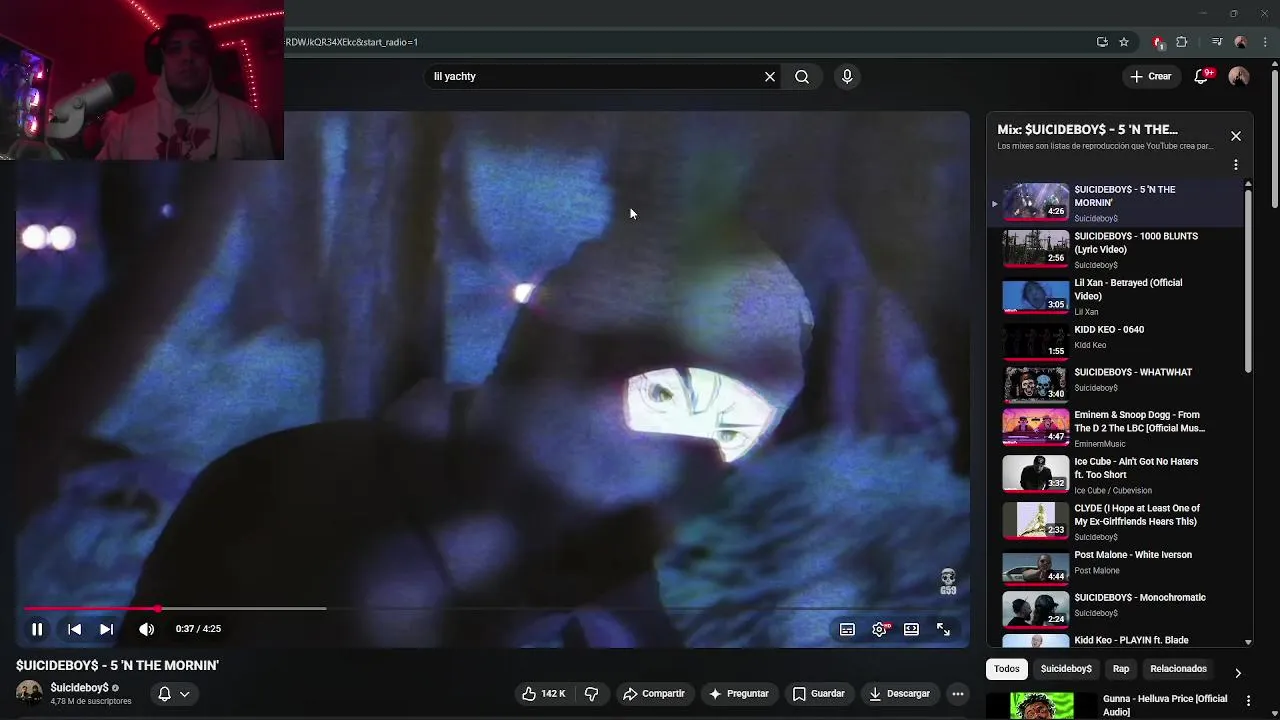Viewport: 1280px width, 720px height.
Task: Open the $uicideboy$ channel avatar
Action: click(29, 693)
